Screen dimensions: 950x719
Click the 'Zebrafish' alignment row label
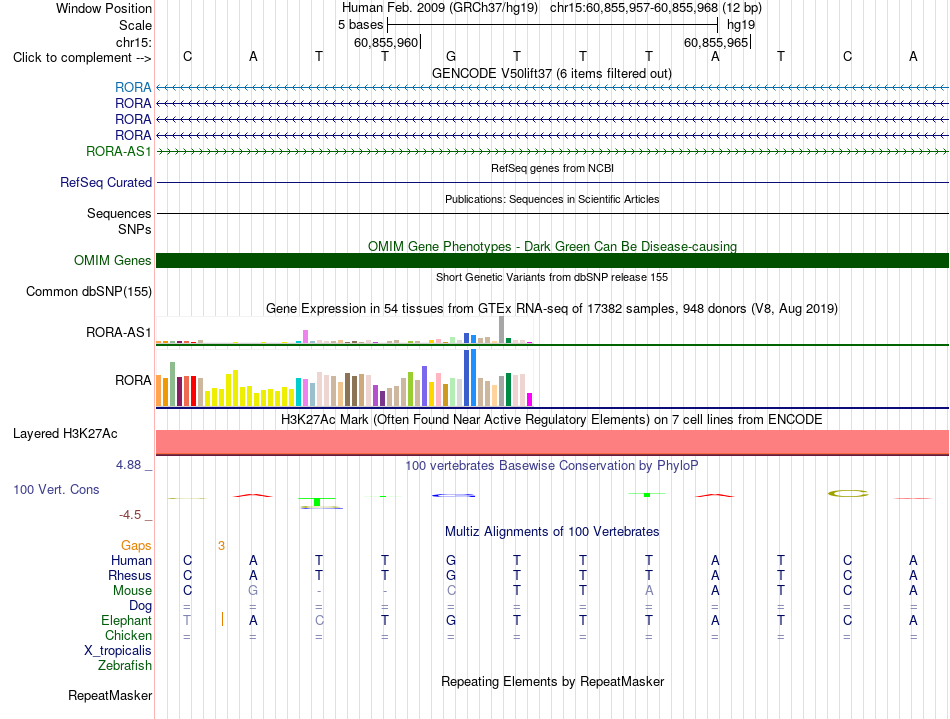(125, 665)
